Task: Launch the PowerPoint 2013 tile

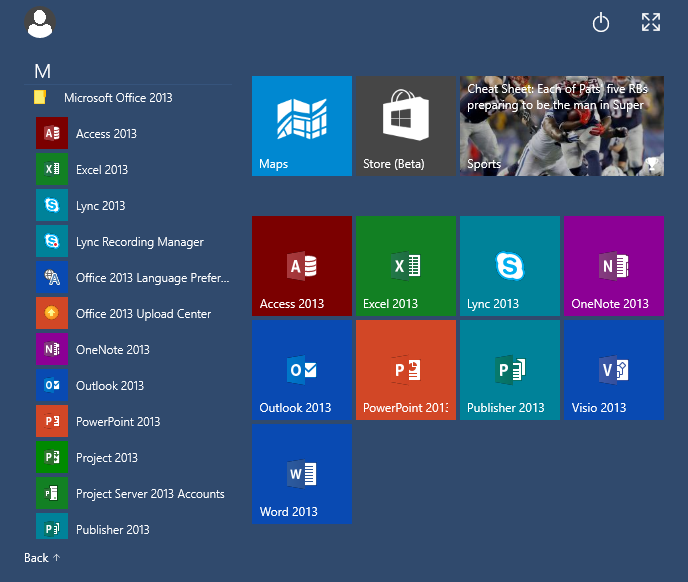Action: [x=406, y=370]
